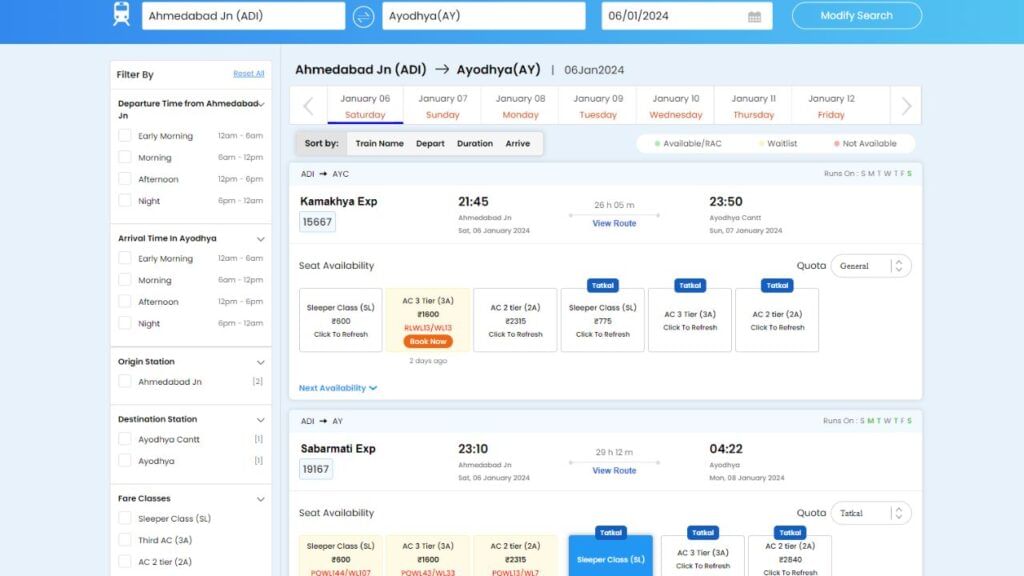Go to next dates arrow
The image size is (1024, 576).
pyautogui.click(x=906, y=106)
